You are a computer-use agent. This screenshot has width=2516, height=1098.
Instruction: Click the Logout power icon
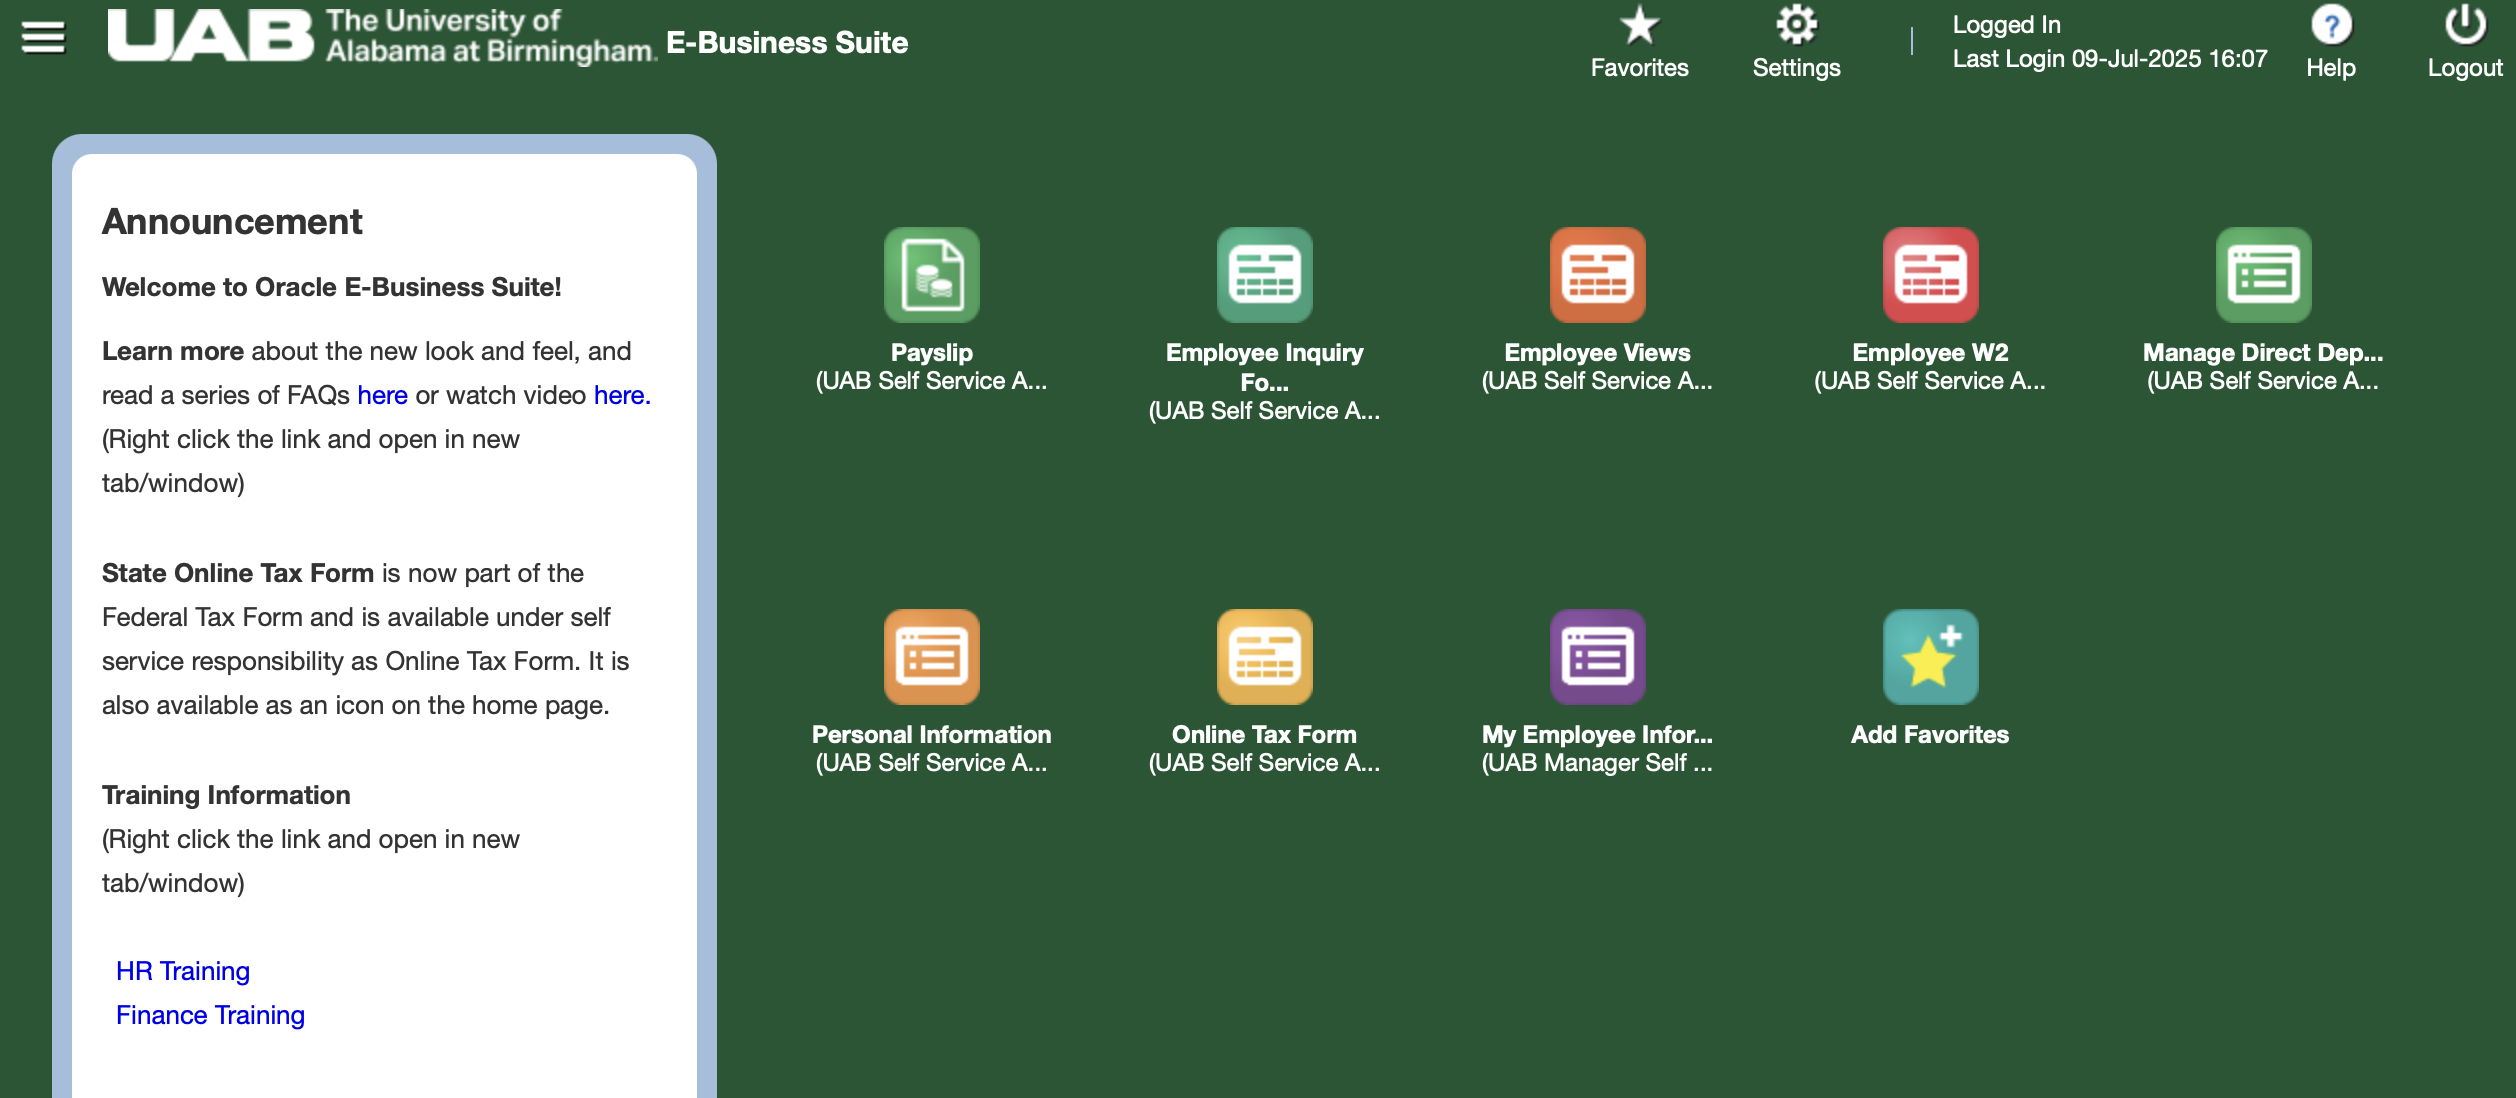coord(2465,25)
